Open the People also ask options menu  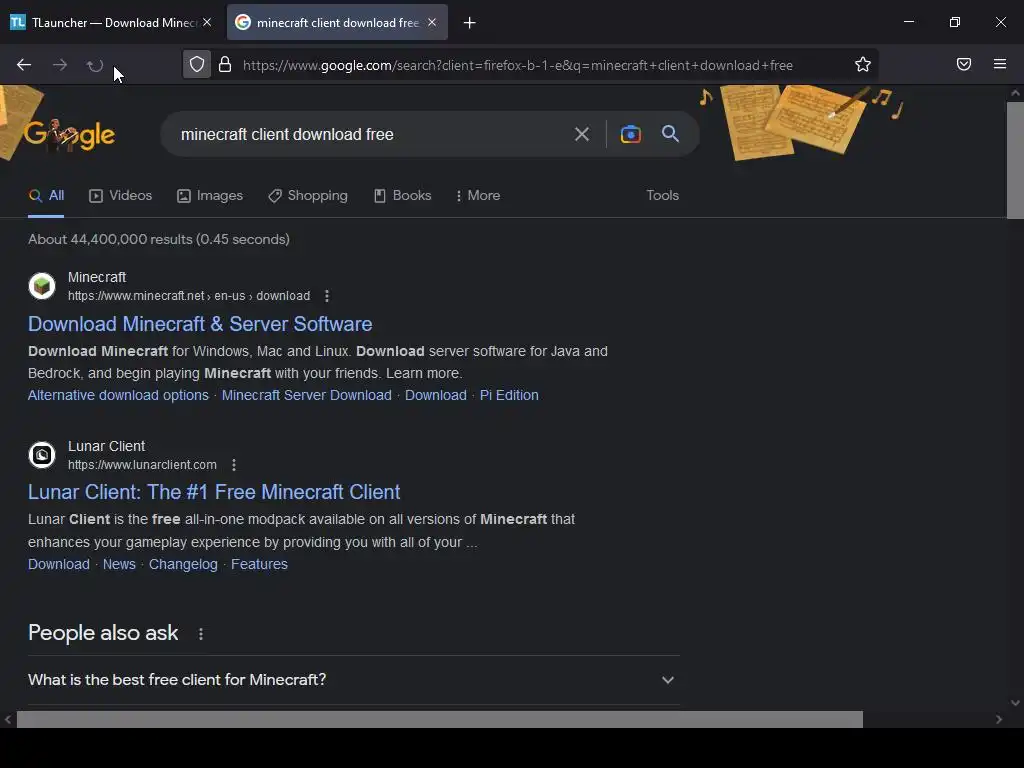pyautogui.click(x=200, y=634)
